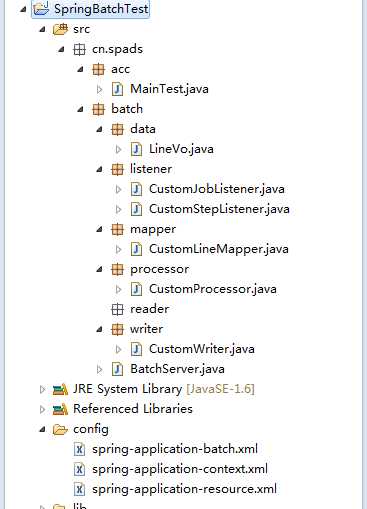
Task: Select BatchServer.java file name
Action: pyautogui.click(x=177, y=369)
